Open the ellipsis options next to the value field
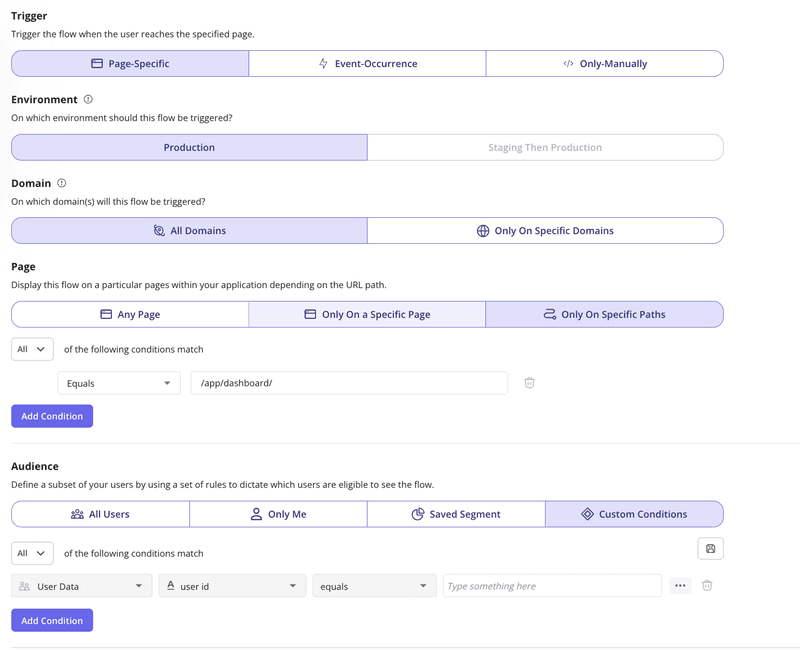Image resolution: width=800 pixels, height=650 pixels. pos(680,585)
